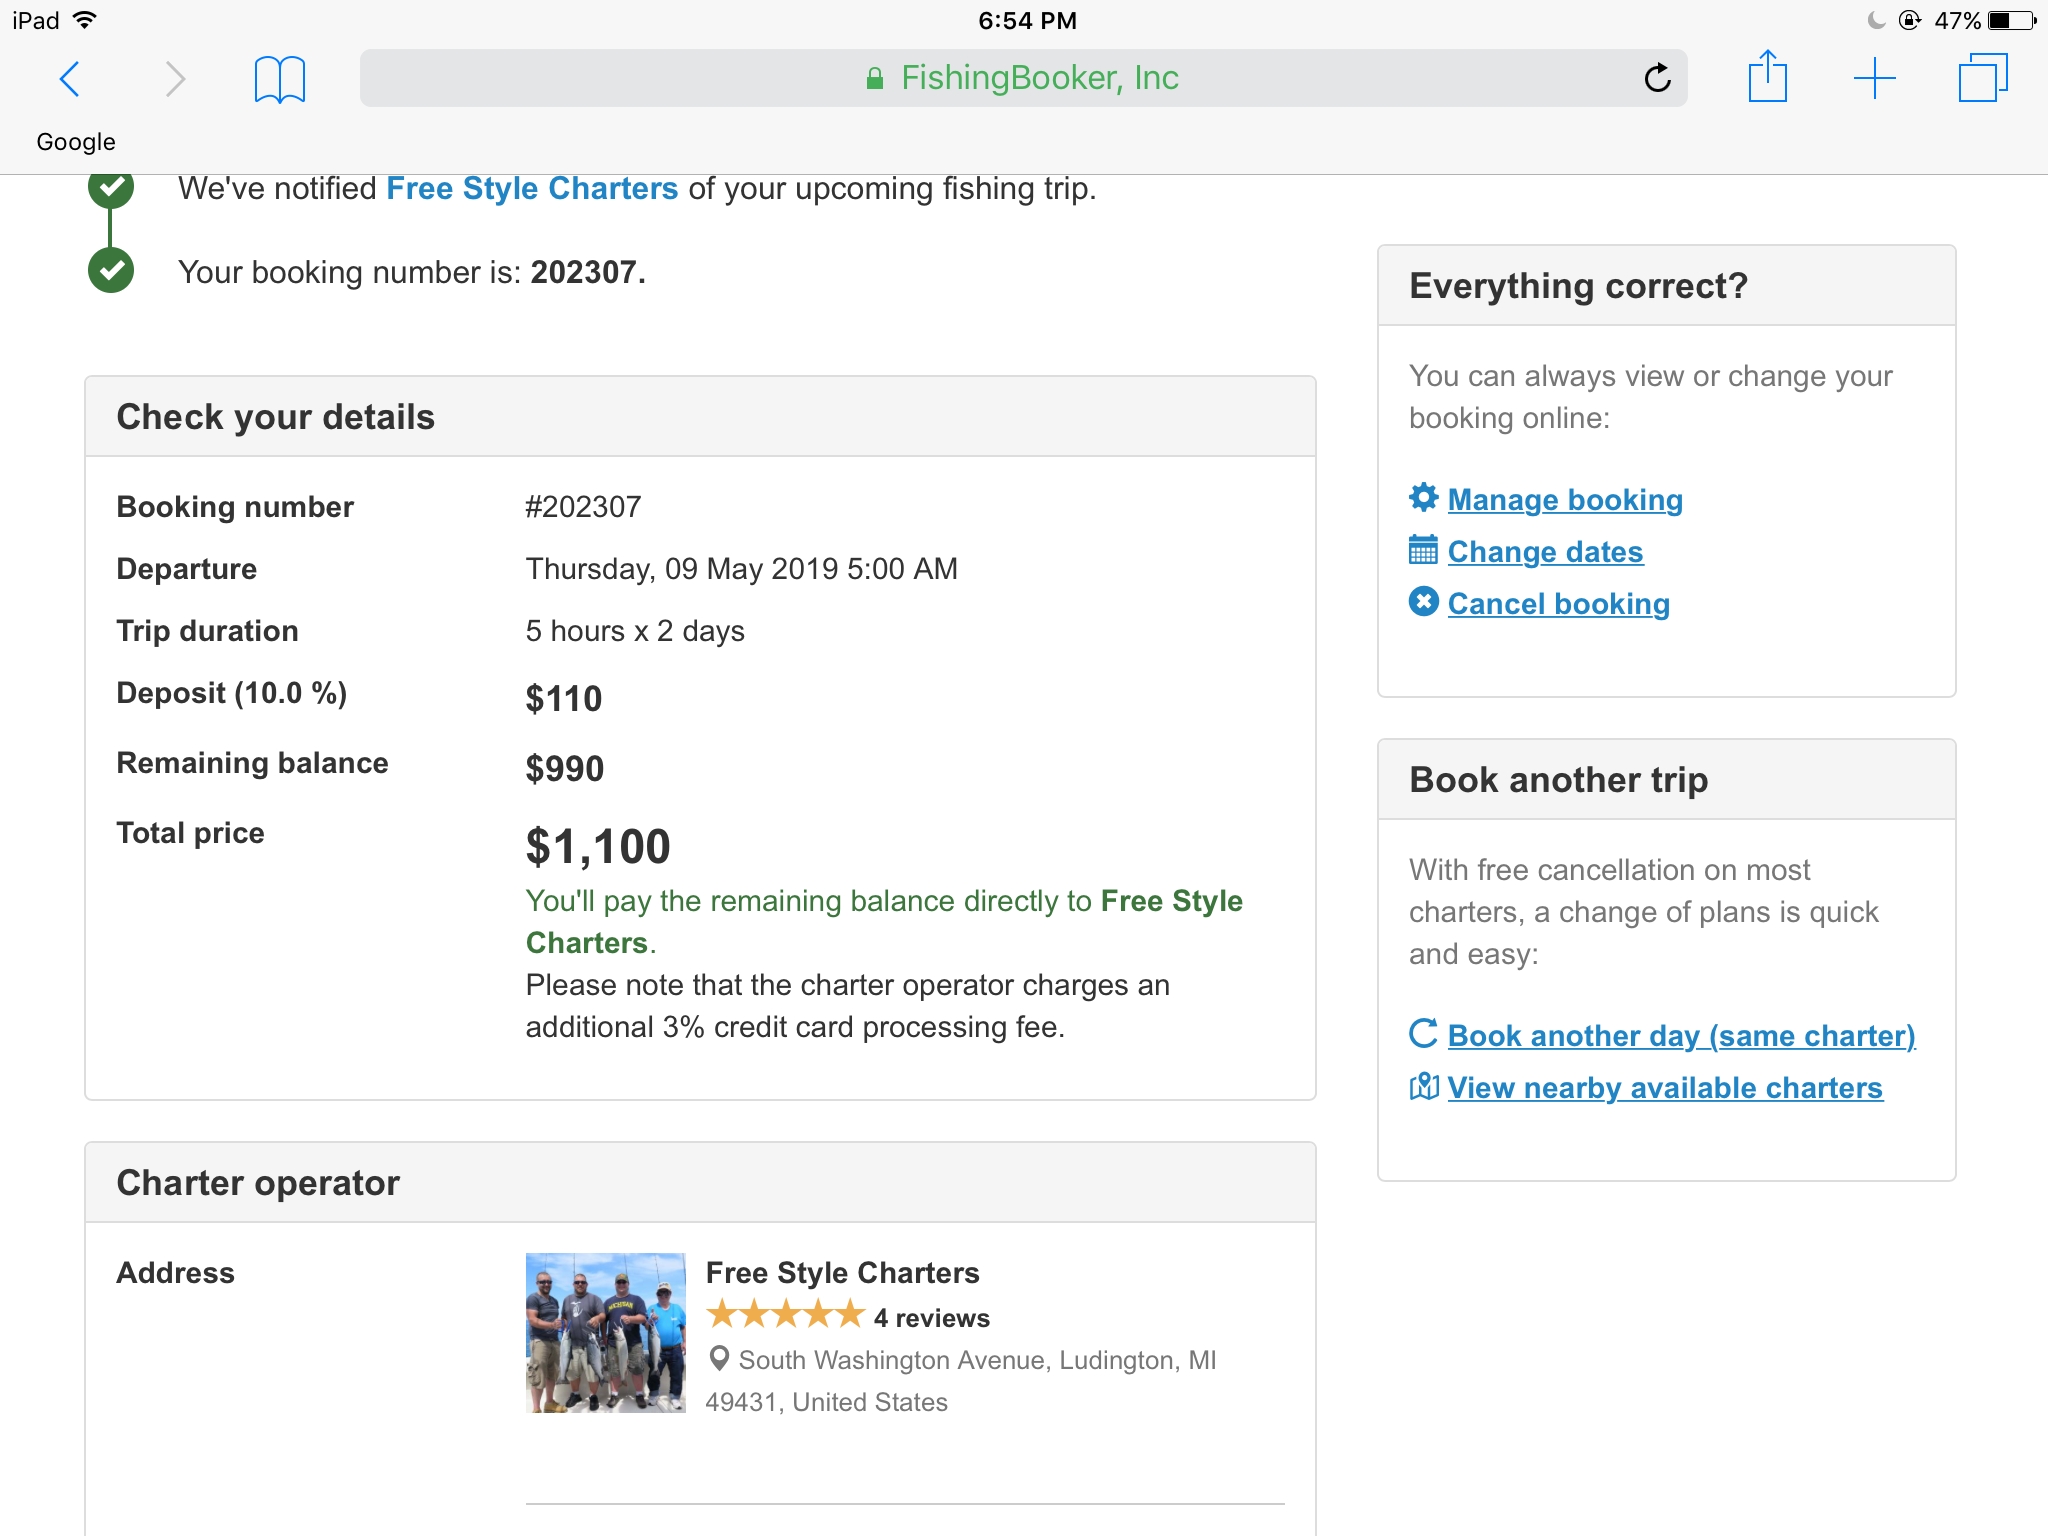
Task: Click the trip duration 5 hours x 2 days
Action: tap(635, 631)
